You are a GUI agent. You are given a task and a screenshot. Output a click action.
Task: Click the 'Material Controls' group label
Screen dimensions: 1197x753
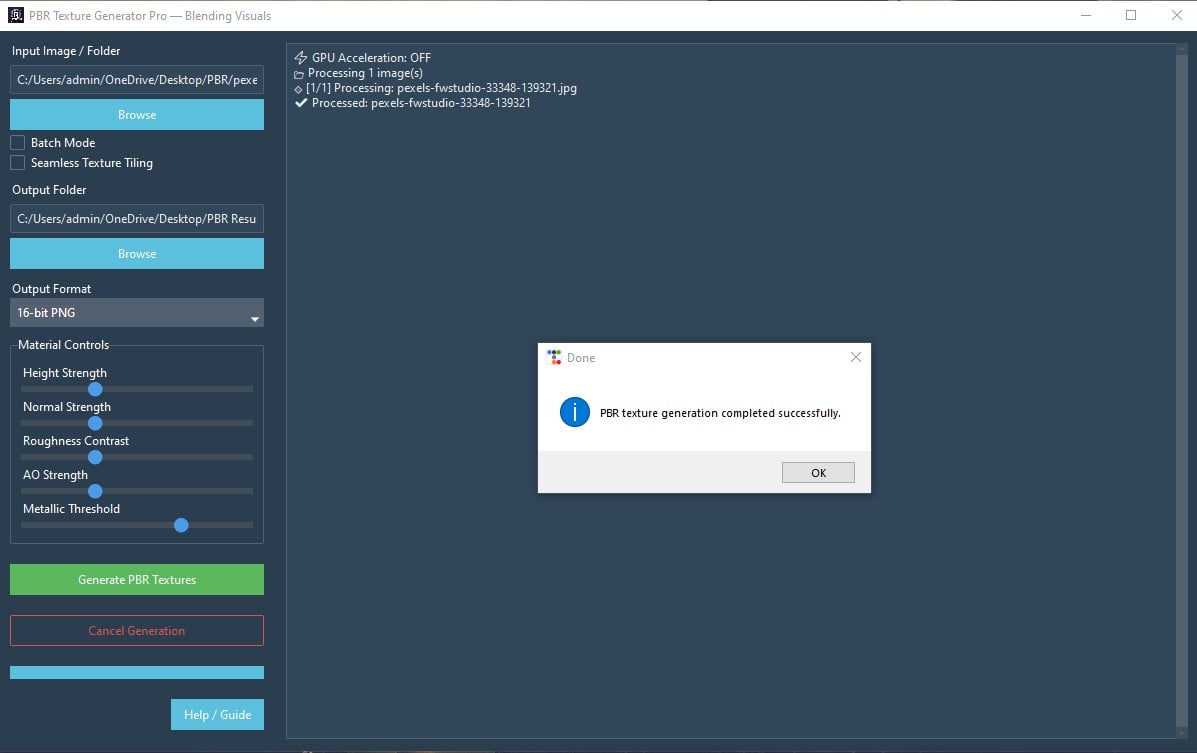[63, 344]
